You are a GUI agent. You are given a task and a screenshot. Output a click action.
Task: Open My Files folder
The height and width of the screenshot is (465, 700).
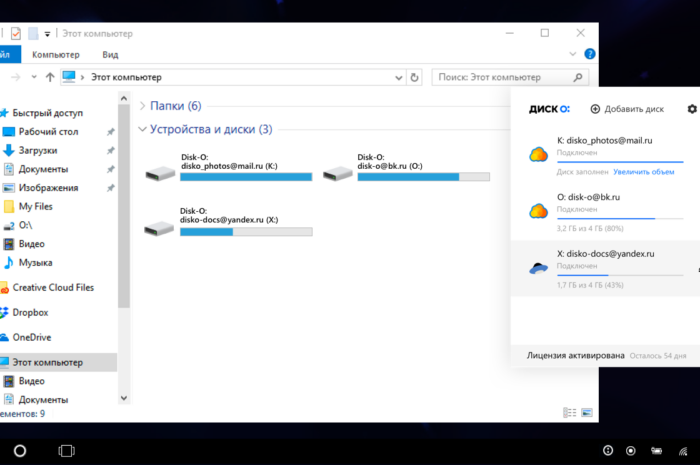36,207
